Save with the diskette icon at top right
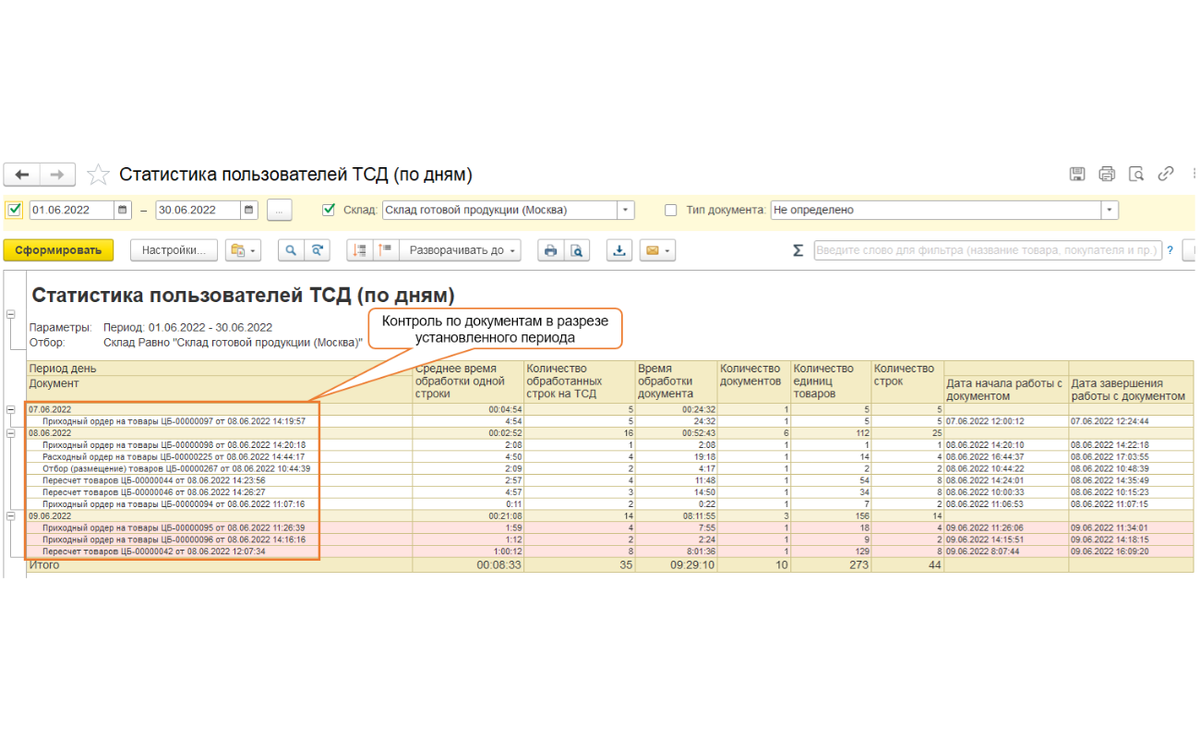 coord(1077,174)
